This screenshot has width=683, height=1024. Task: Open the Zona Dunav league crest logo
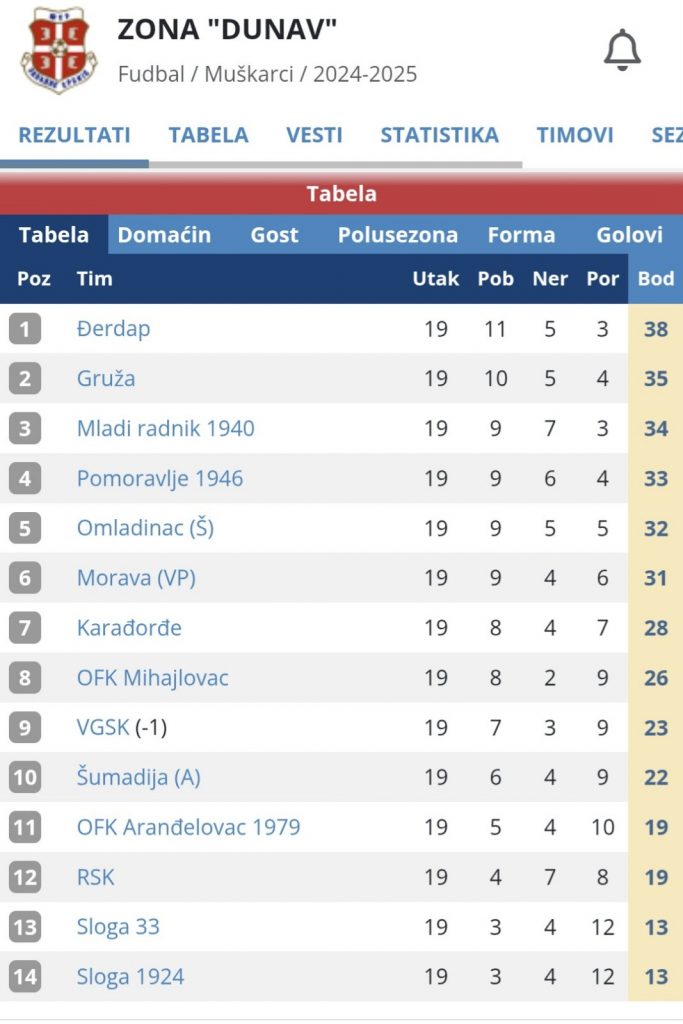[x=59, y=51]
